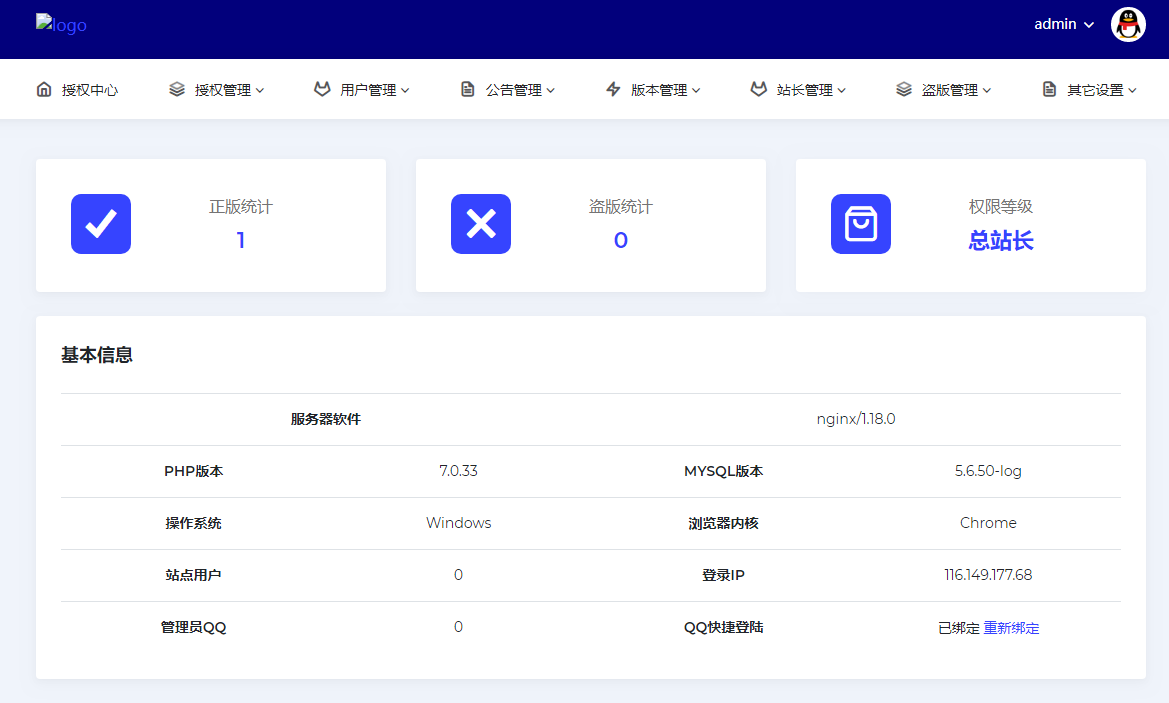Expand the 其它设置 menu chevron
1169x703 pixels.
tap(1132, 90)
